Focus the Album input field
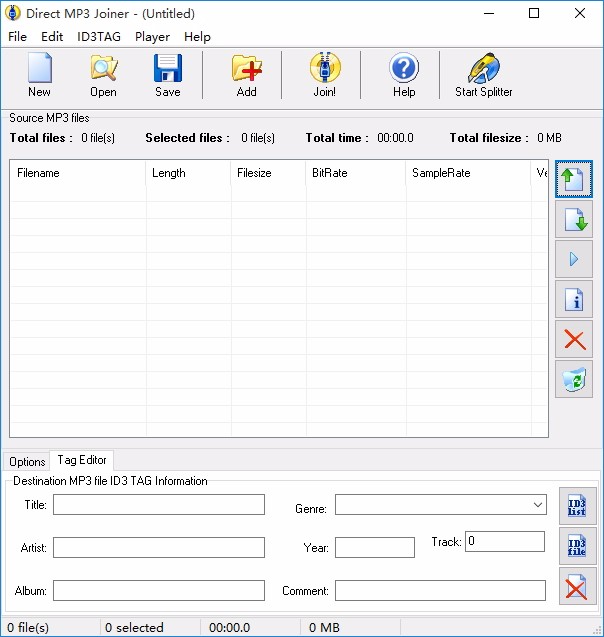The height and width of the screenshot is (637, 604). coord(159,590)
